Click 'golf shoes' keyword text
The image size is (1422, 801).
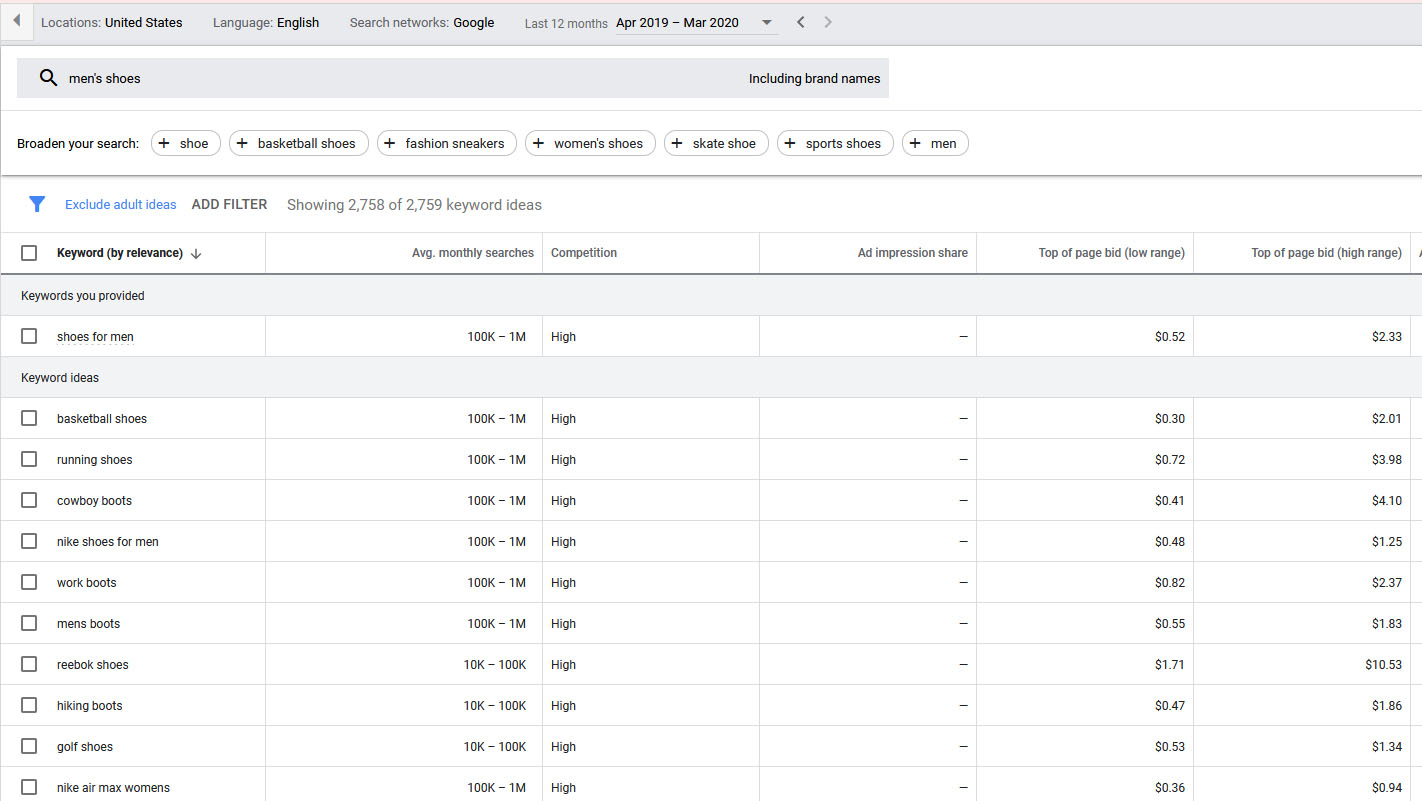click(85, 747)
